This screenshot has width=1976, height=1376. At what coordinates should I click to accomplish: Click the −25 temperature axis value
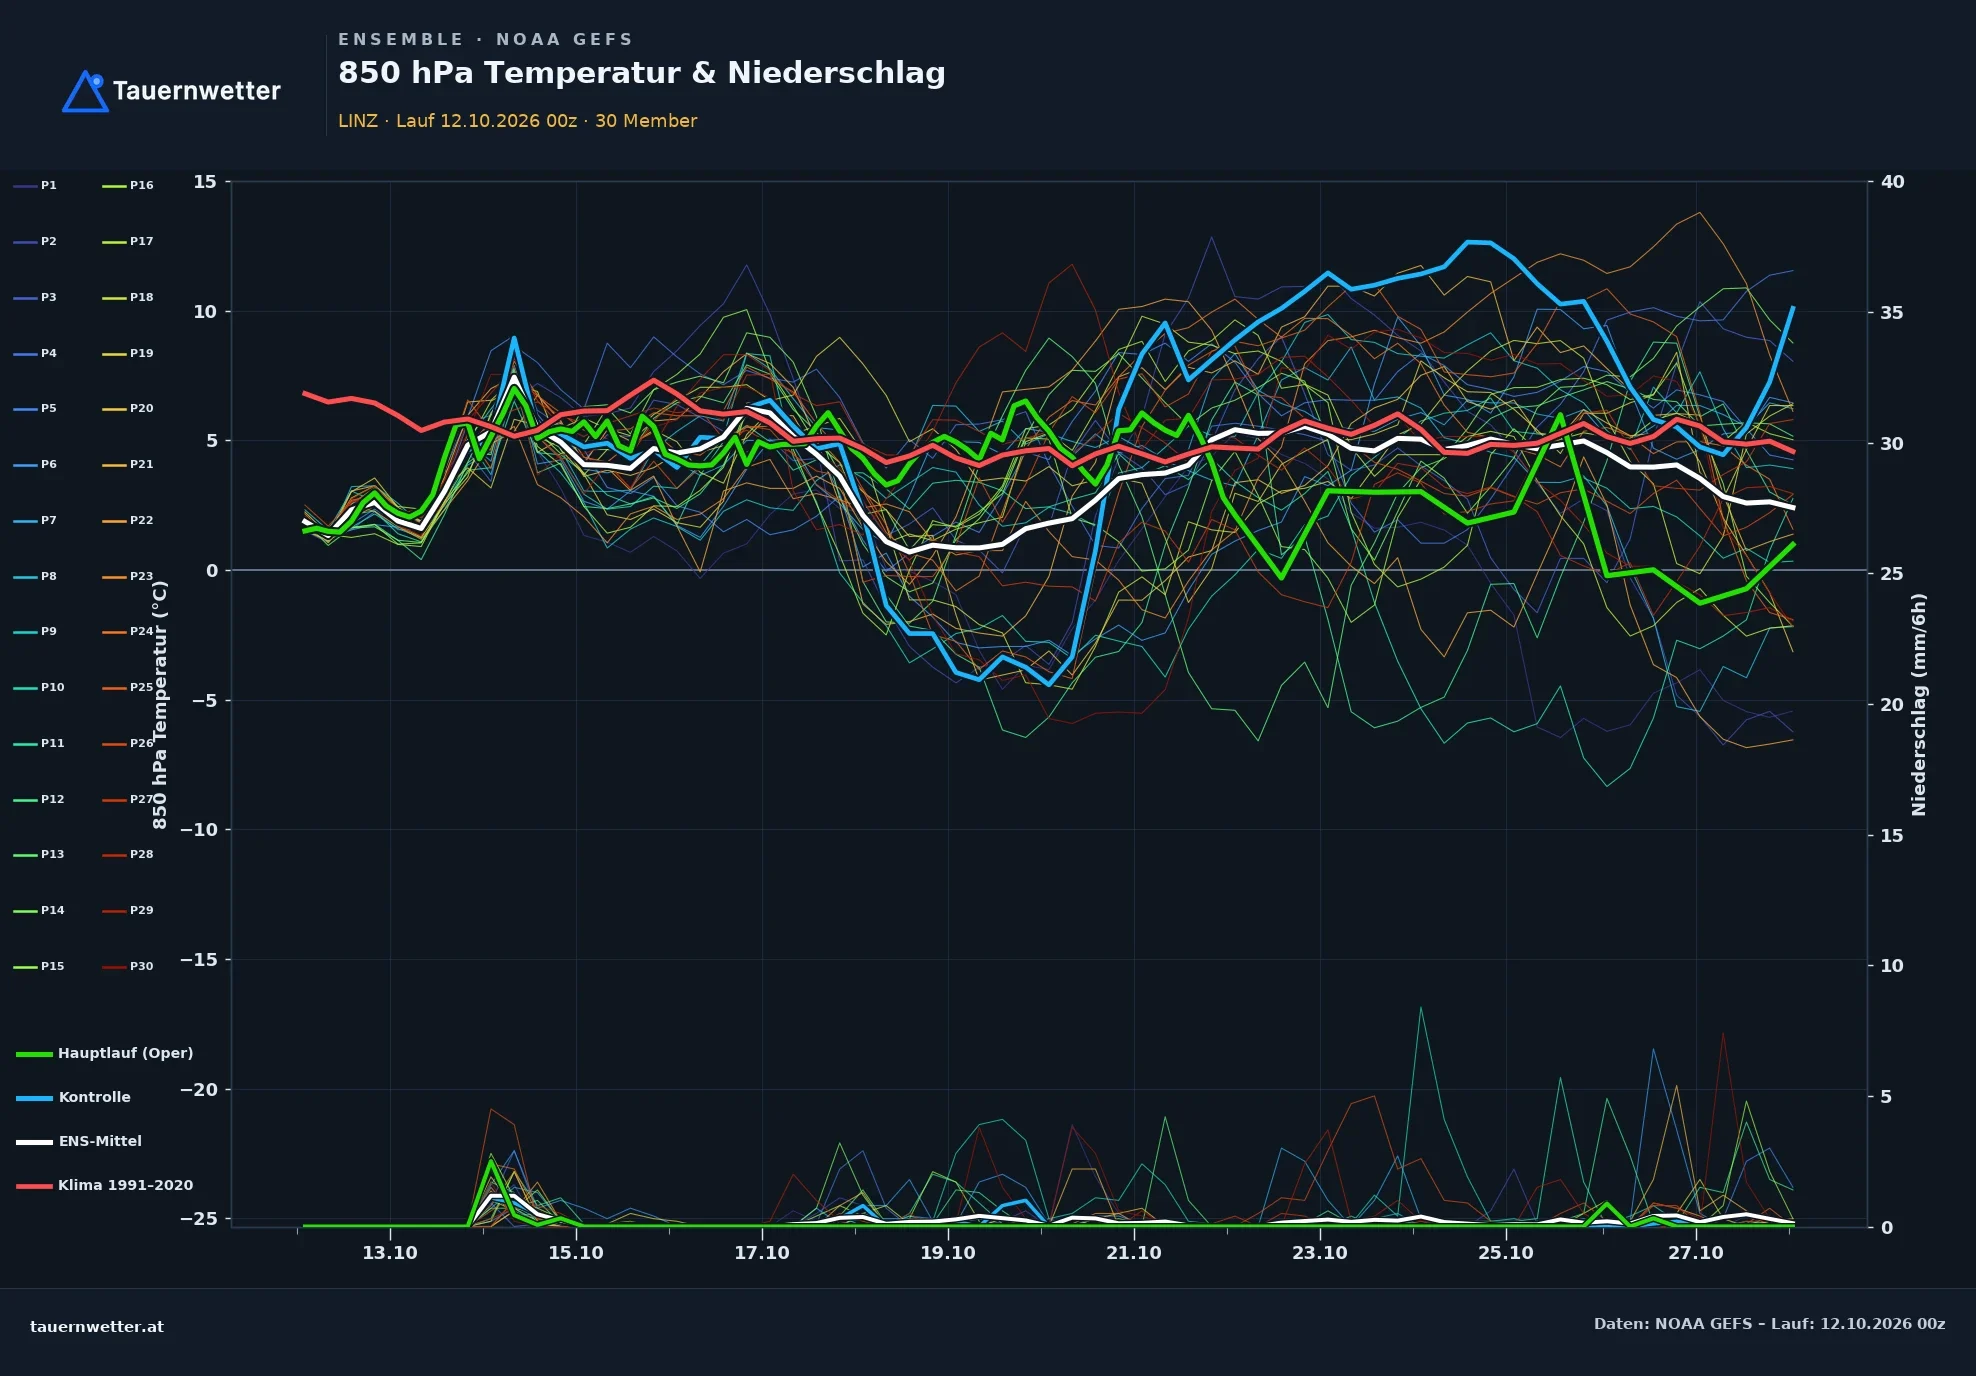click(198, 1219)
